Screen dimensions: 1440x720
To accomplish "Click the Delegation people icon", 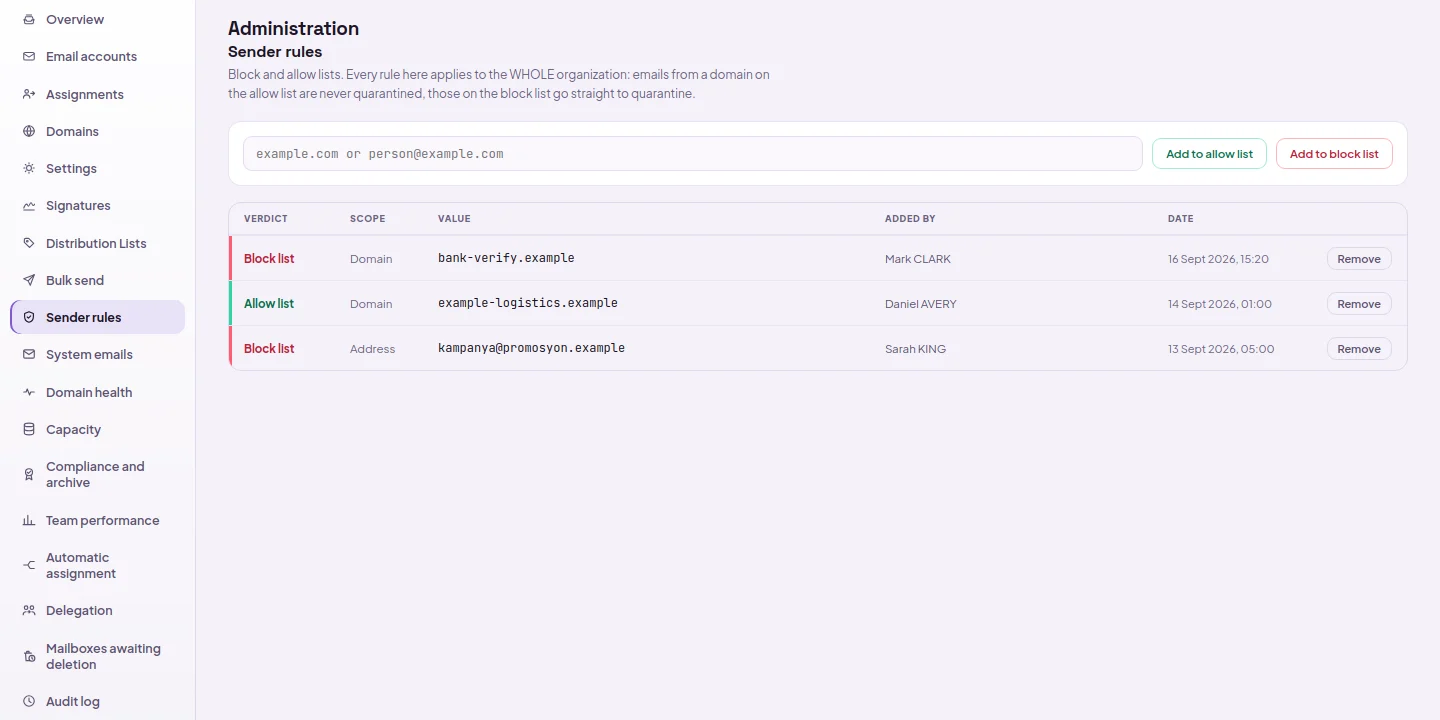I will pos(29,610).
